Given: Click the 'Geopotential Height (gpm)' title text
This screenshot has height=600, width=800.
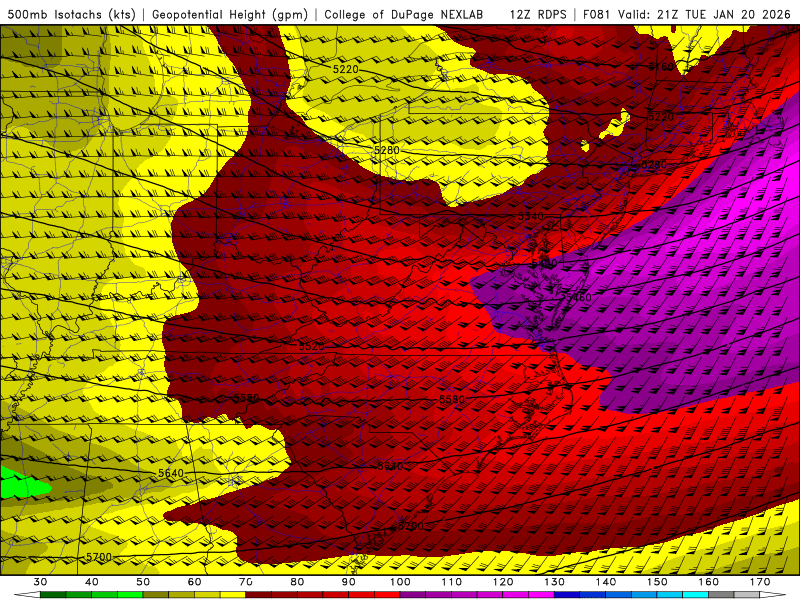Looking at the screenshot, I should tap(230, 15).
